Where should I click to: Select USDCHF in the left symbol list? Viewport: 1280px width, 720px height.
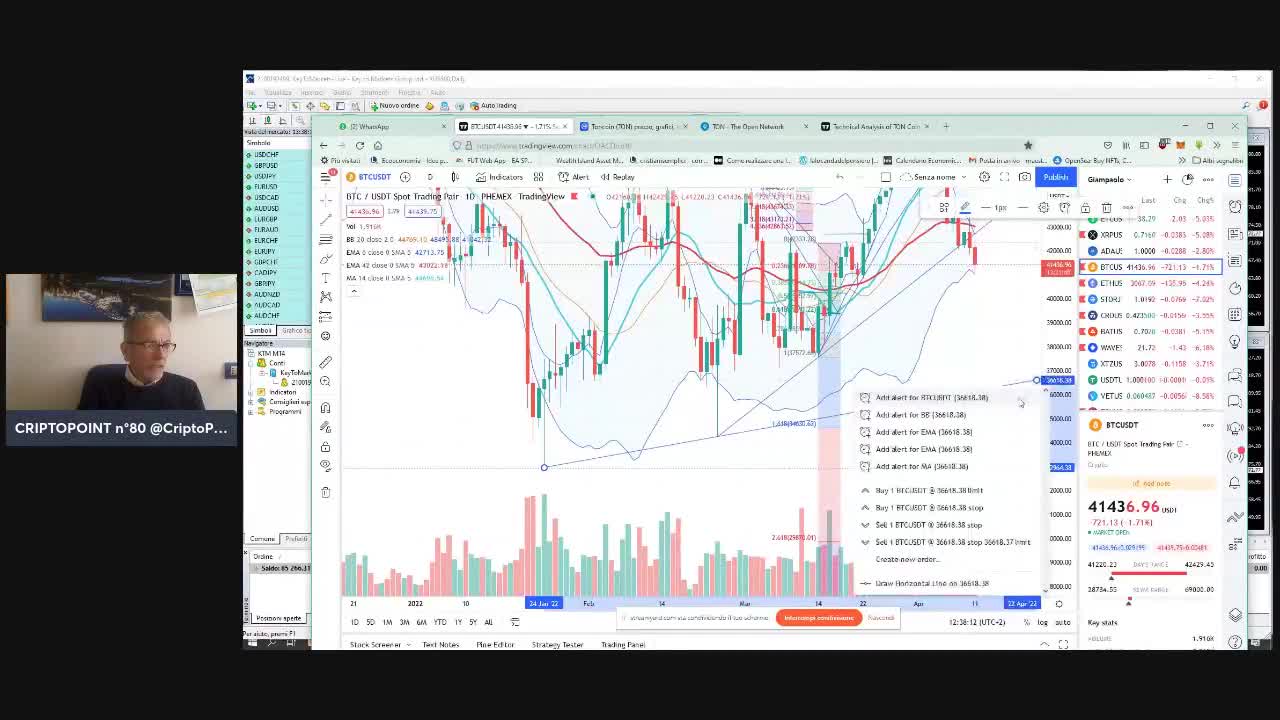click(266, 155)
